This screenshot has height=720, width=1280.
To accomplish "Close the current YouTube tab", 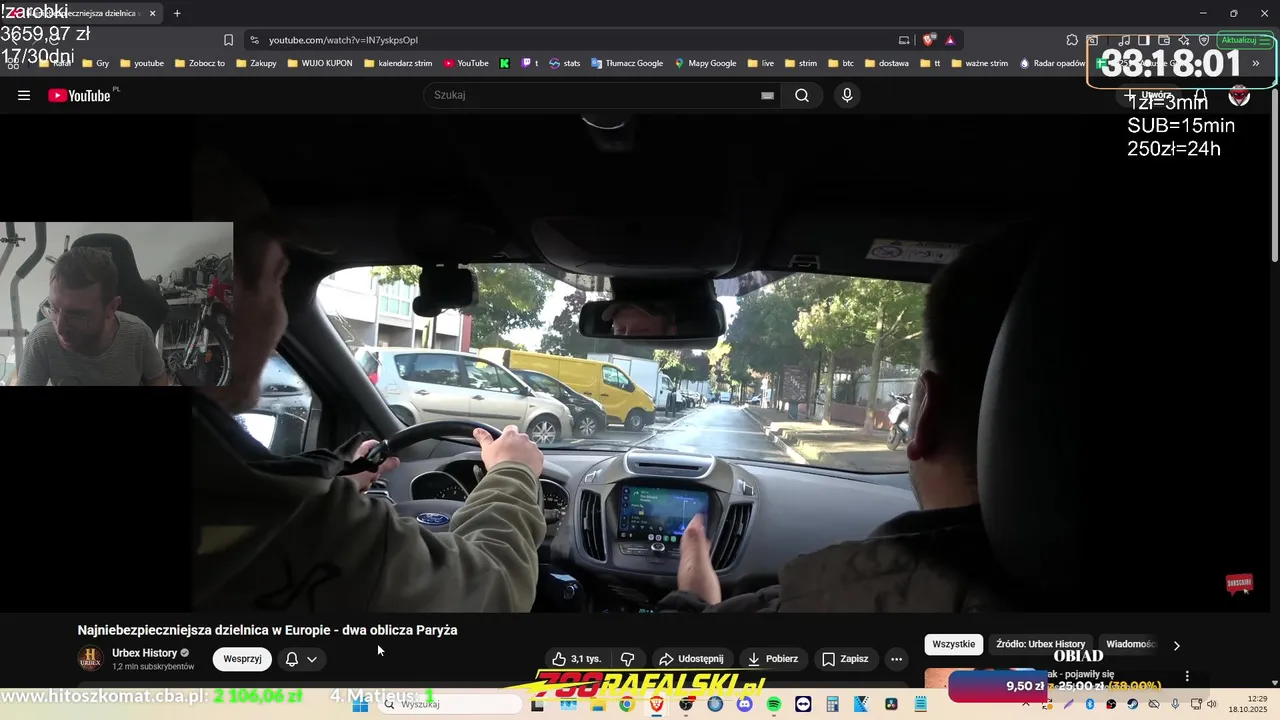I will click(153, 13).
